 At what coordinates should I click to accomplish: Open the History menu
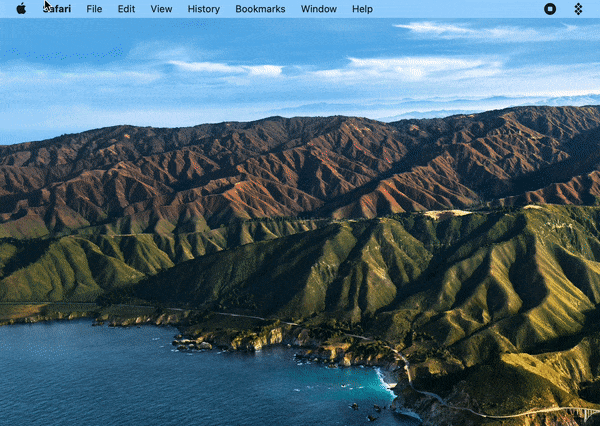pyautogui.click(x=204, y=9)
